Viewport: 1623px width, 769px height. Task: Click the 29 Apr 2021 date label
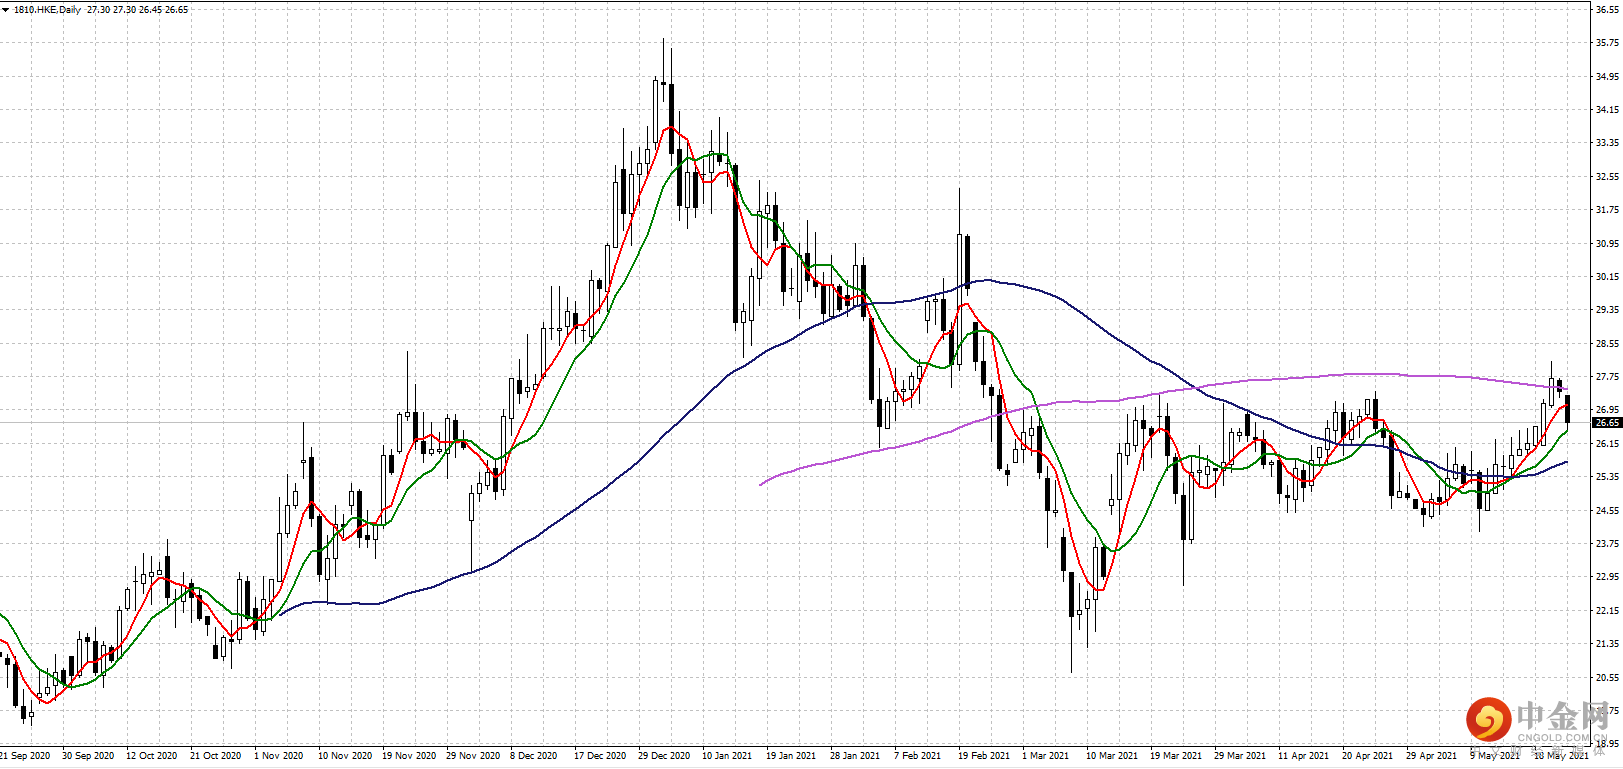pos(1432,756)
